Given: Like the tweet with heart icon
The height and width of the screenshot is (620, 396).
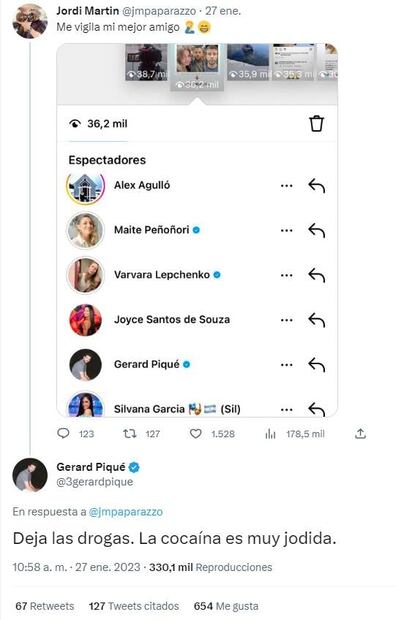Looking at the screenshot, I should tap(195, 434).
